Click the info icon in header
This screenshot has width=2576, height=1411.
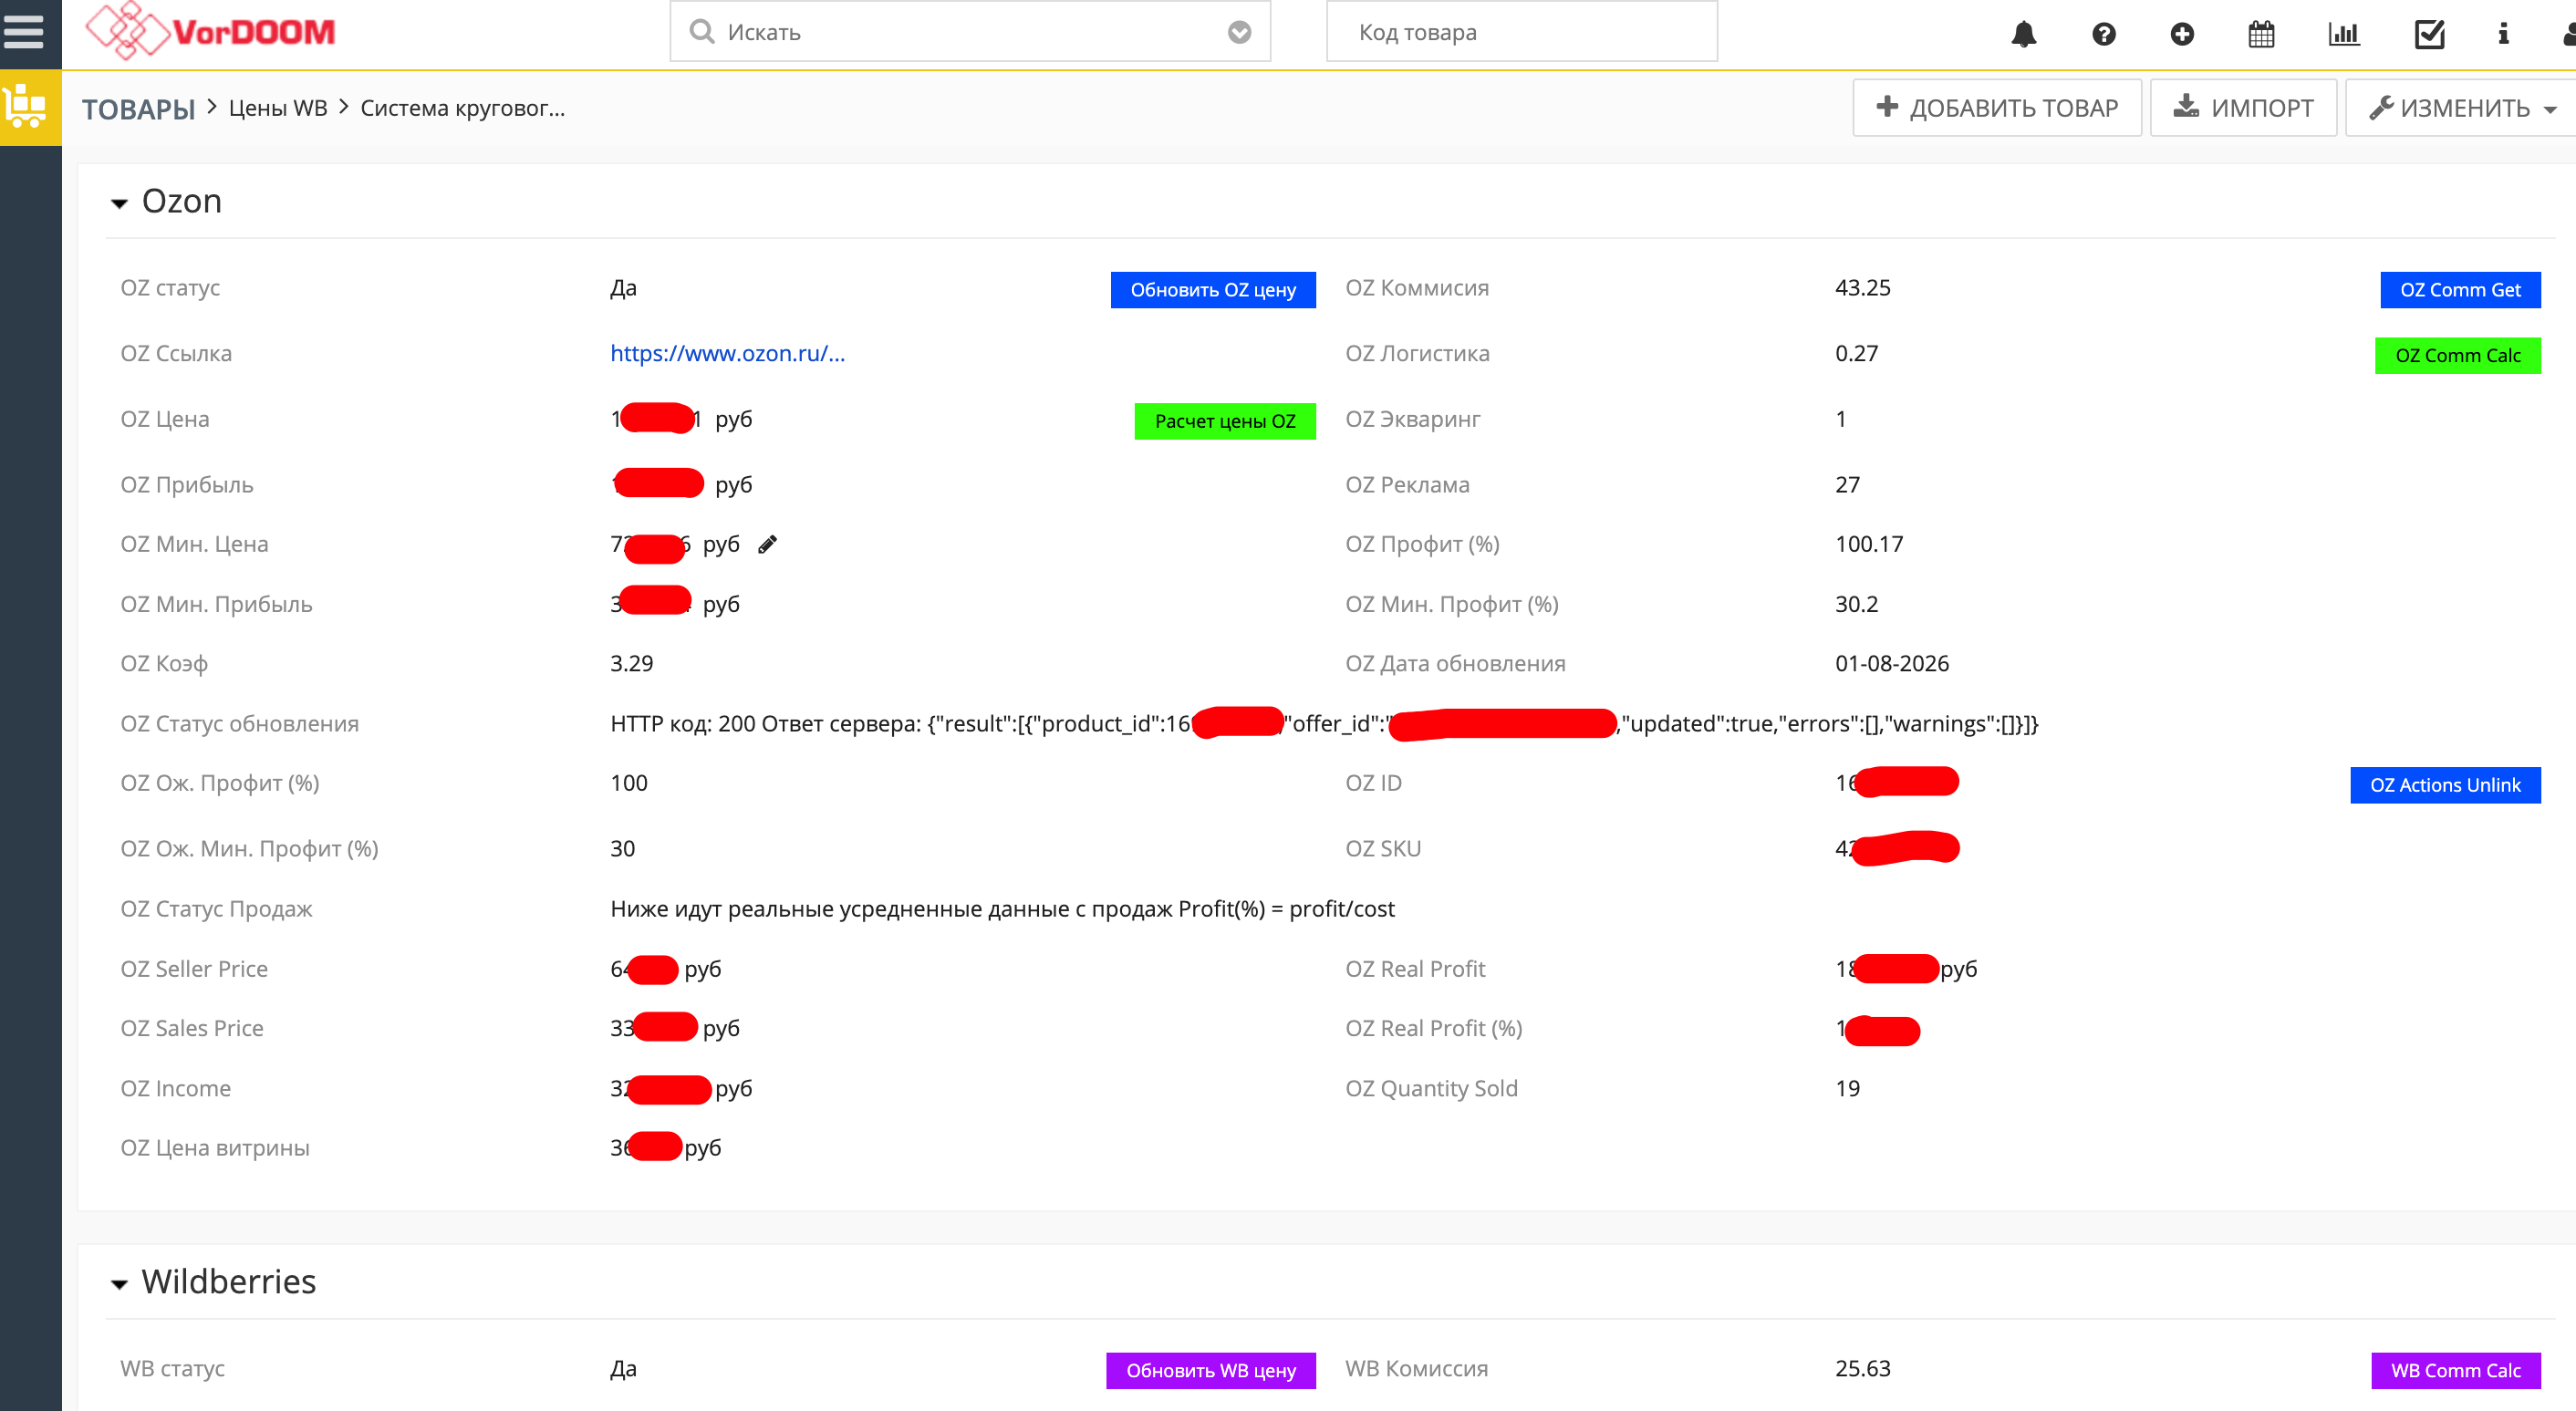[x=2503, y=34]
